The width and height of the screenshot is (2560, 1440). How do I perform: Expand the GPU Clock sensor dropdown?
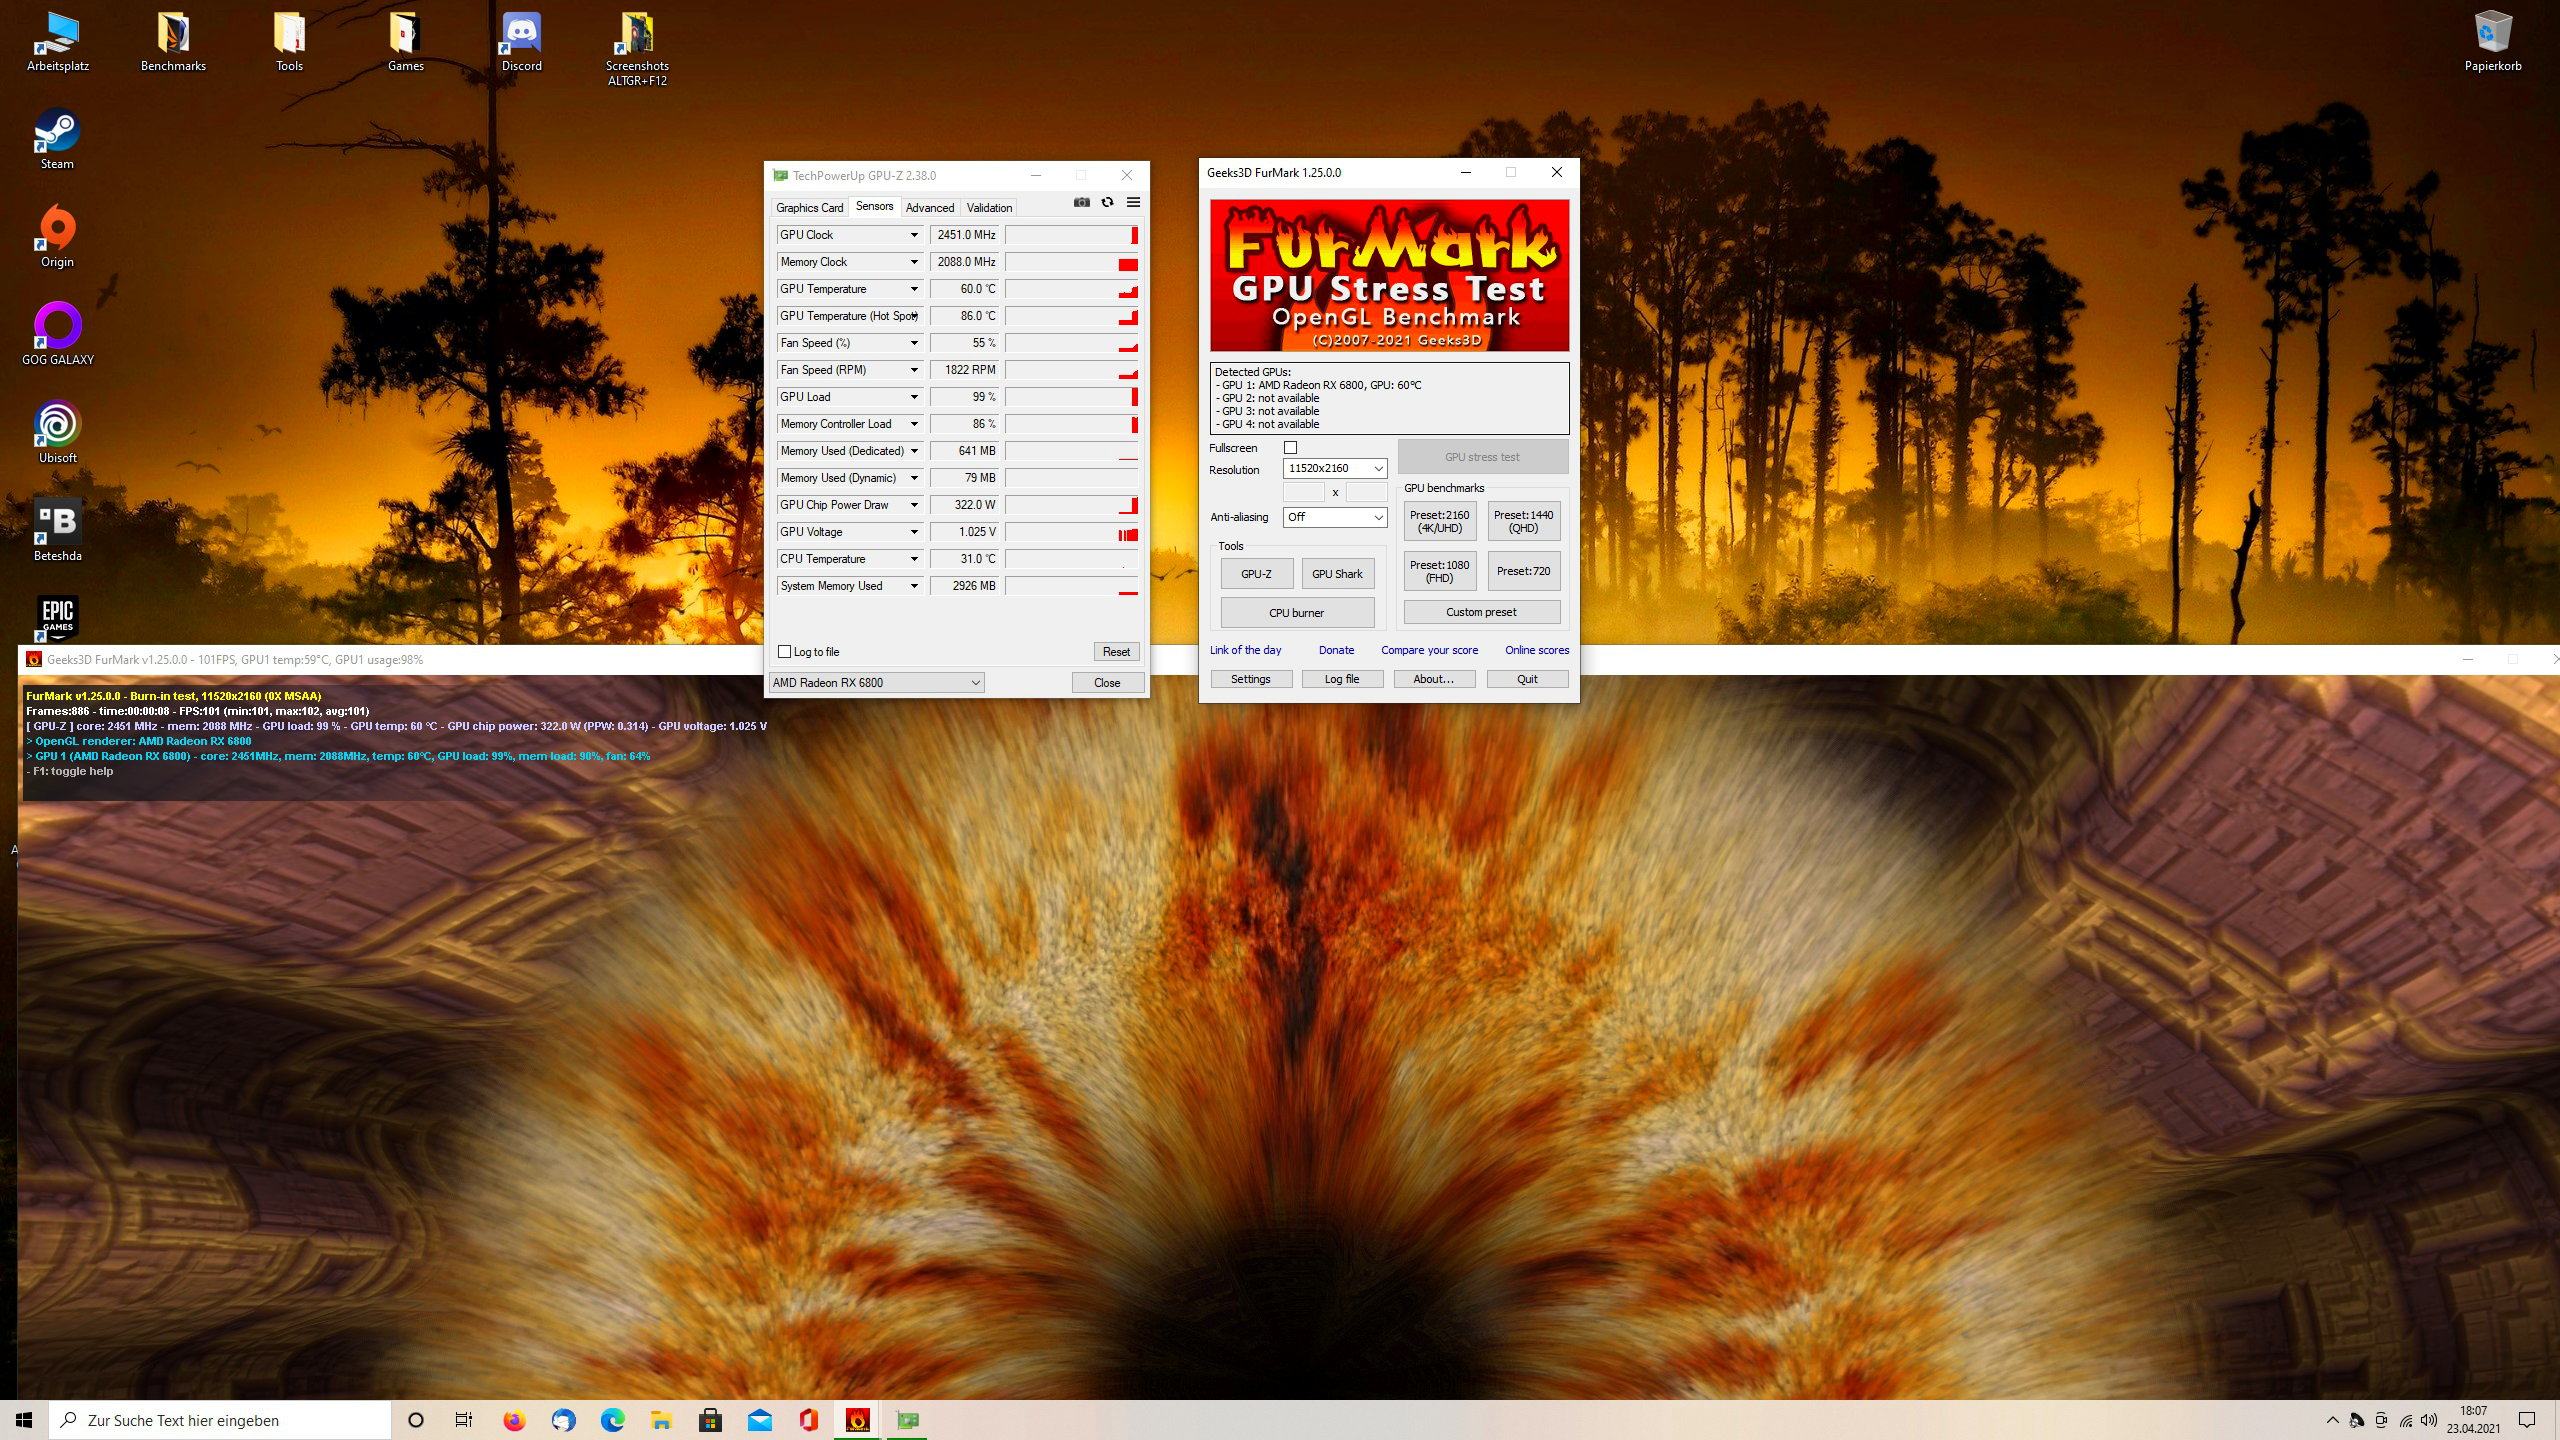[913, 235]
